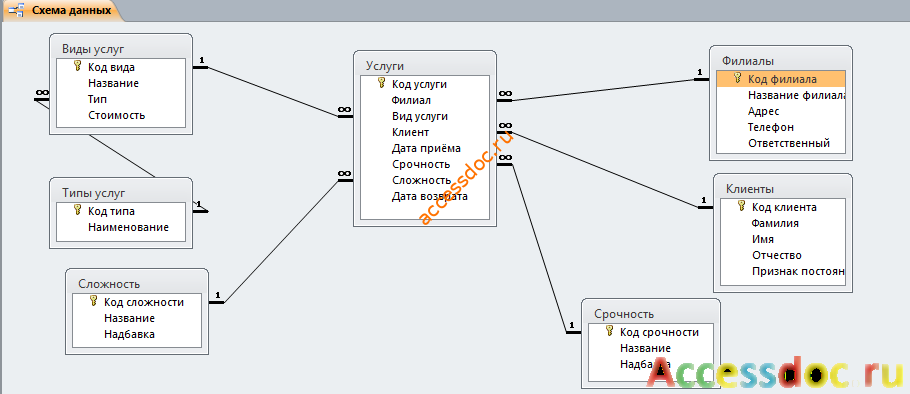
Task: Select Название филиала field
Action: pos(781,95)
